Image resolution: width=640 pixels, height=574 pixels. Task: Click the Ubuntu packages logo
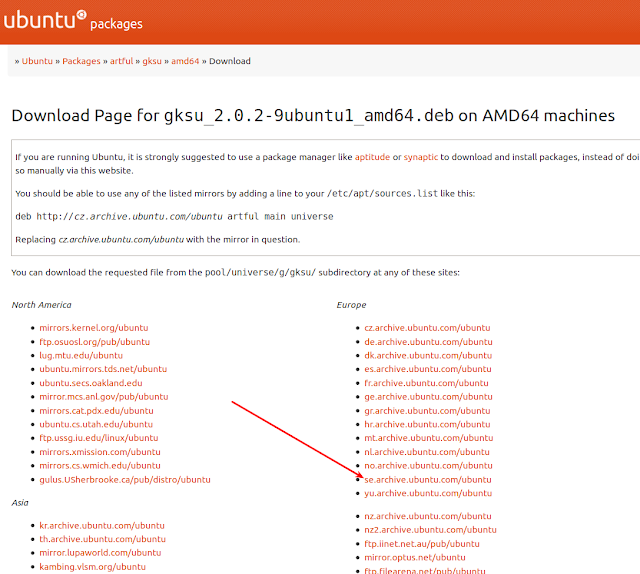pos(73,20)
